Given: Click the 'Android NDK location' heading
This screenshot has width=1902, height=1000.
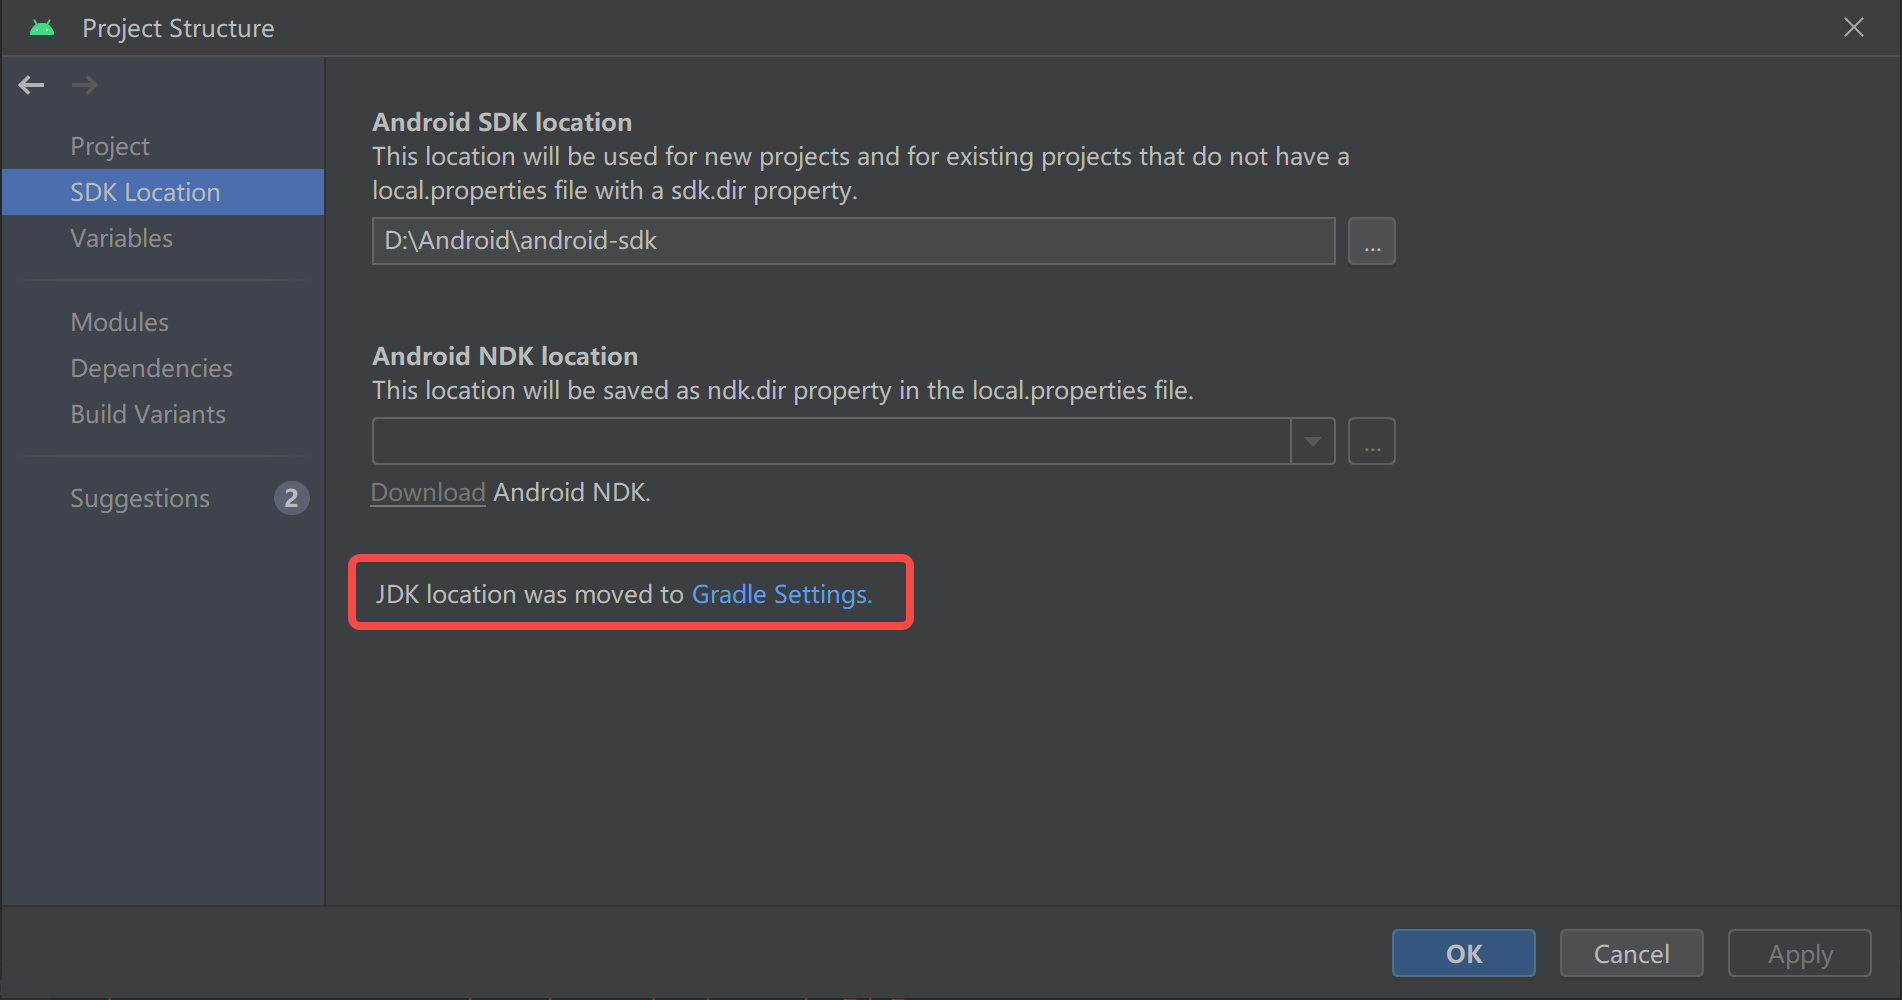Looking at the screenshot, I should click(x=505, y=356).
